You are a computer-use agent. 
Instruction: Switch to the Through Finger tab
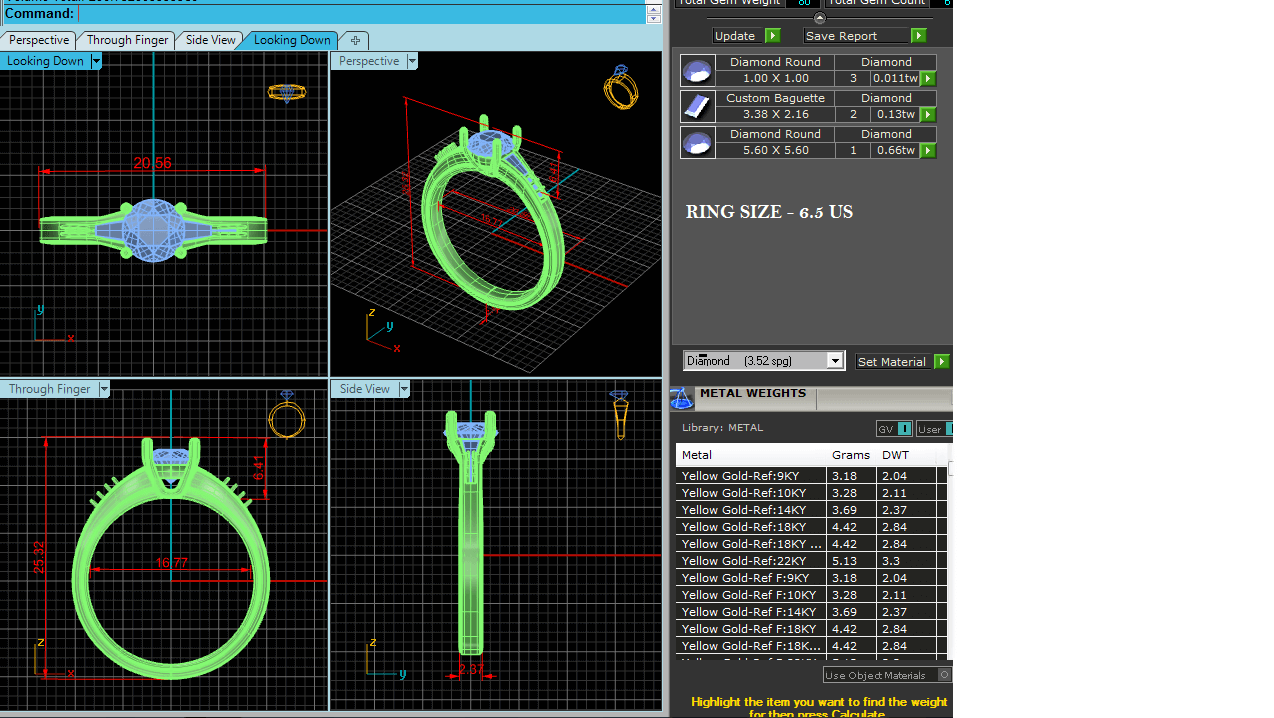127,40
